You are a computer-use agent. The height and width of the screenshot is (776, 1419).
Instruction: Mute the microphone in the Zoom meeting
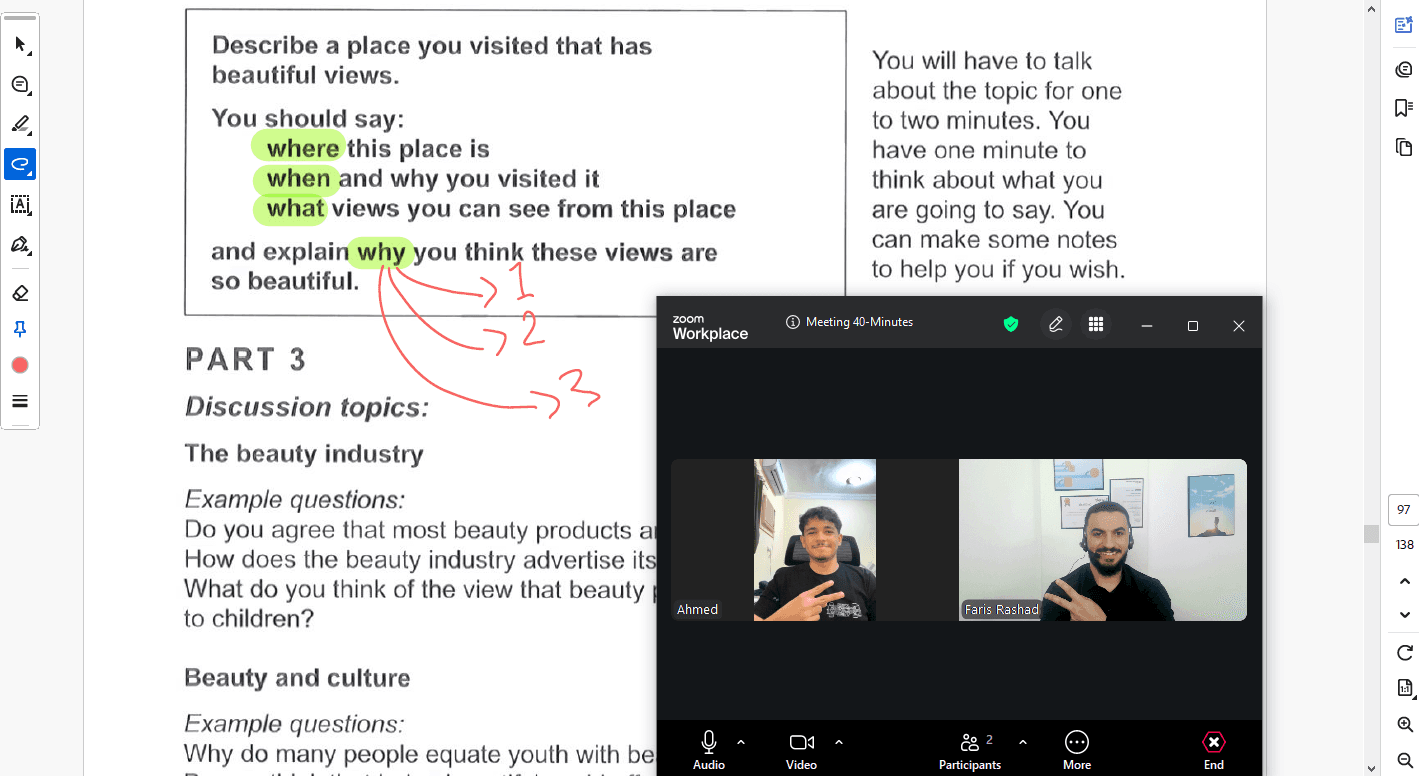coord(708,741)
